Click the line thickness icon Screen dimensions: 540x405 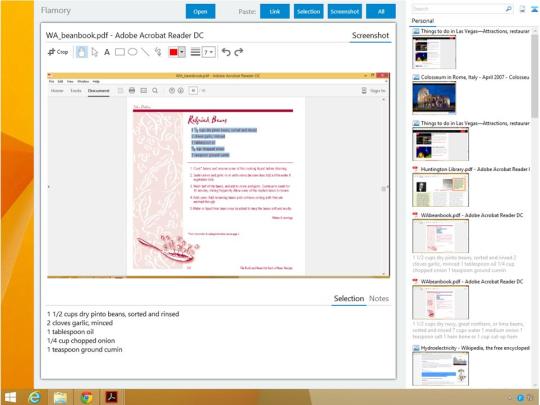[195, 52]
